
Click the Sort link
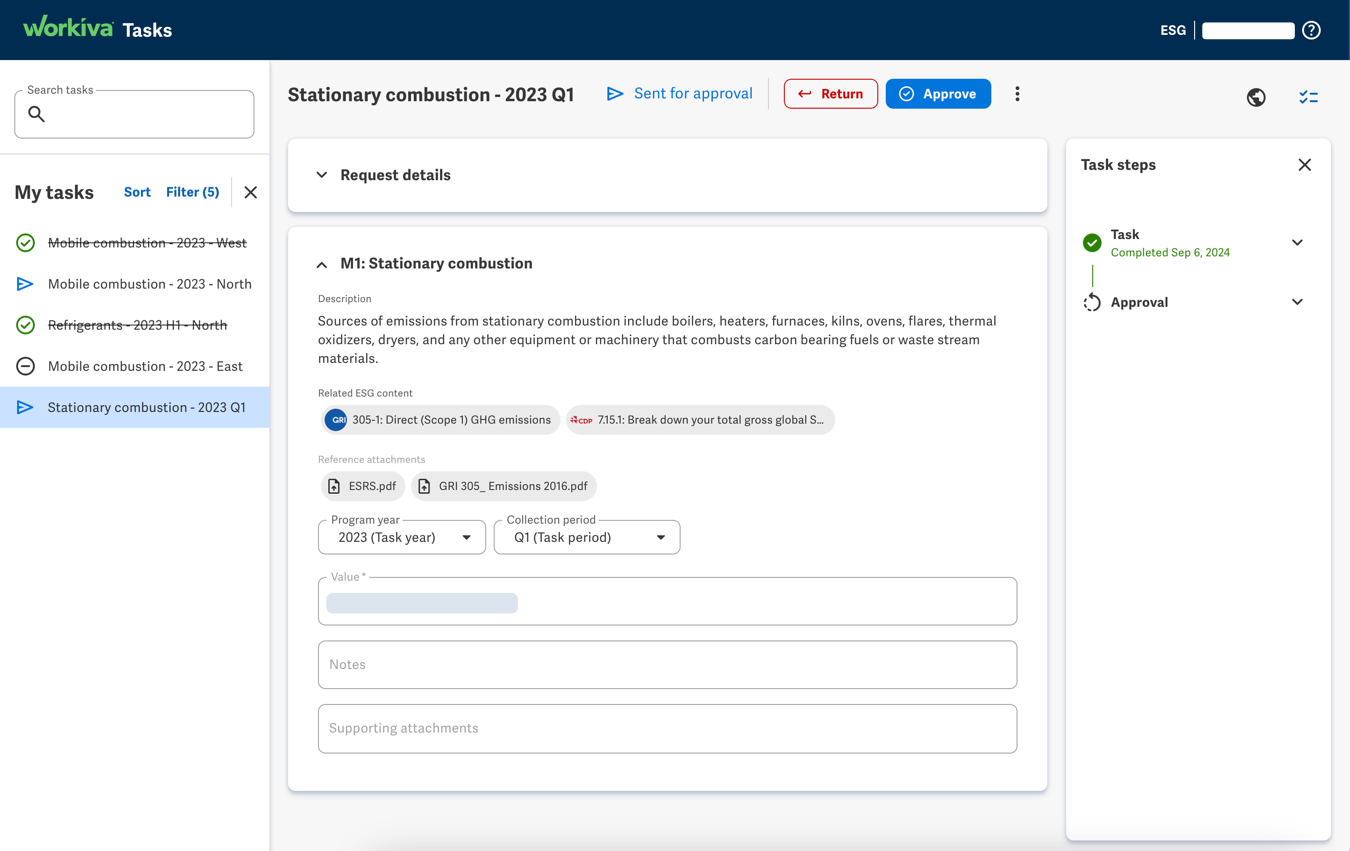137,192
